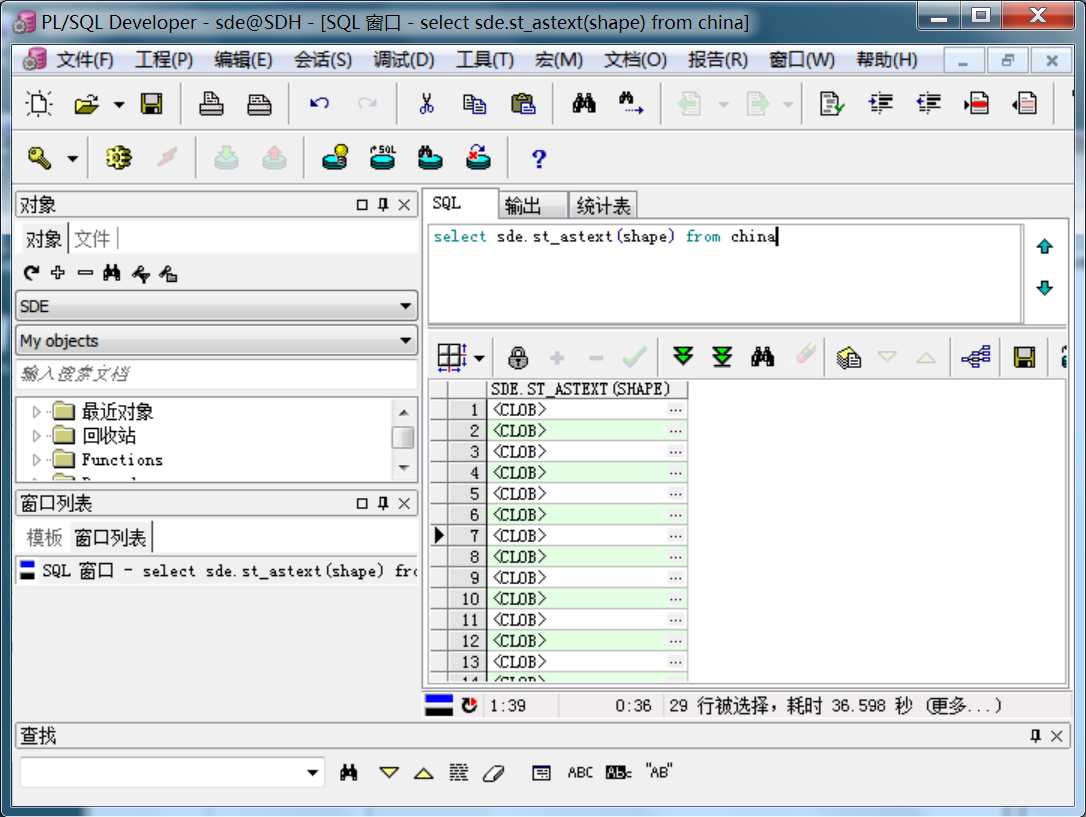Click the PL/SQL Beautifier icon

click(831, 104)
